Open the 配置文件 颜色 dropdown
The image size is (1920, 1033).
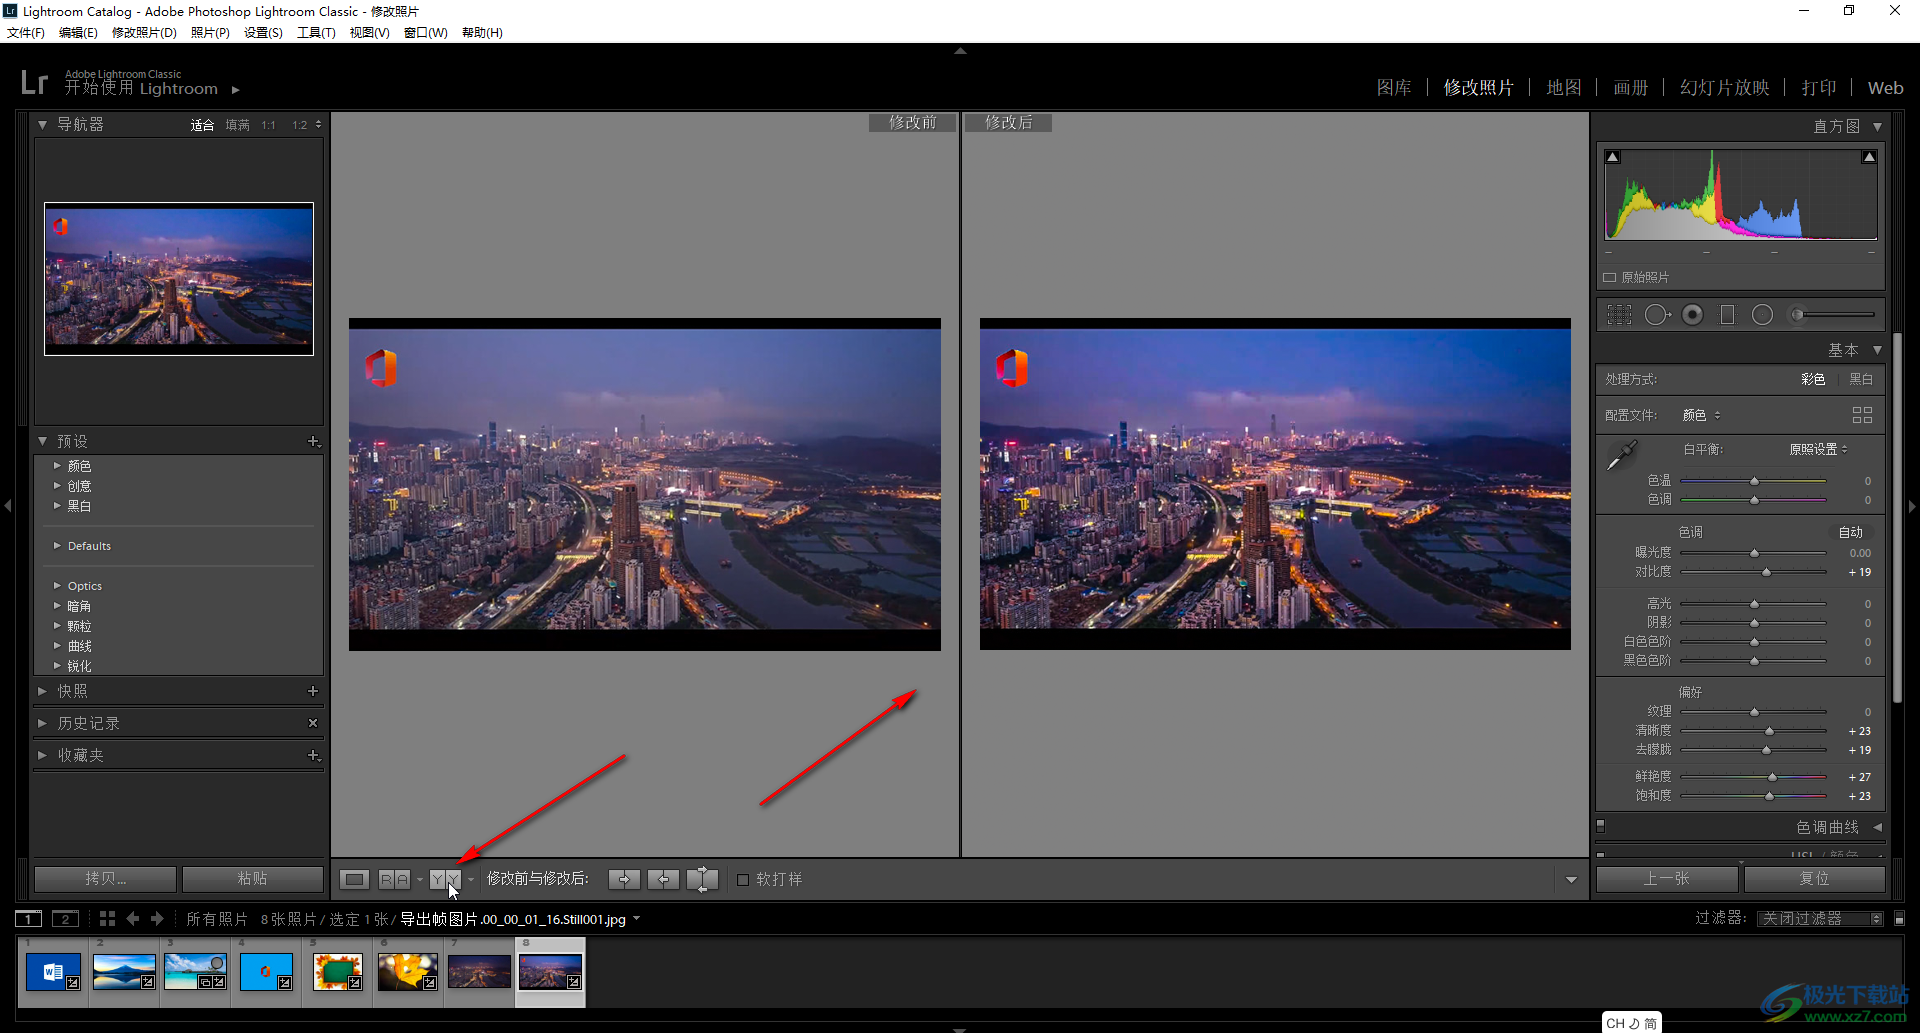(1701, 415)
